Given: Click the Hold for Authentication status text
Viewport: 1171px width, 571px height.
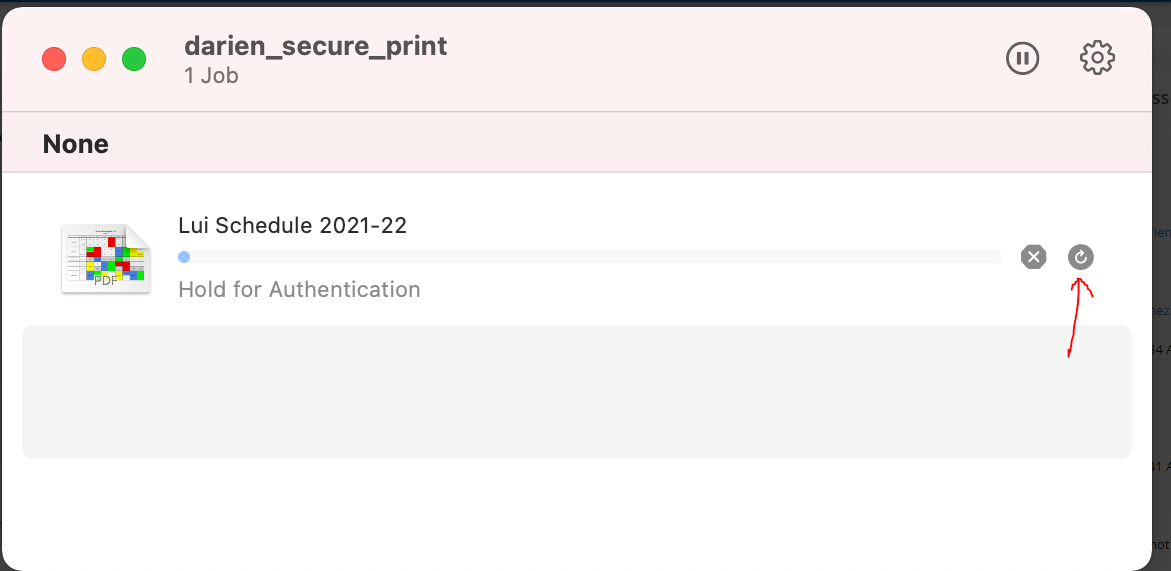Looking at the screenshot, I should [x=299, y=290].
